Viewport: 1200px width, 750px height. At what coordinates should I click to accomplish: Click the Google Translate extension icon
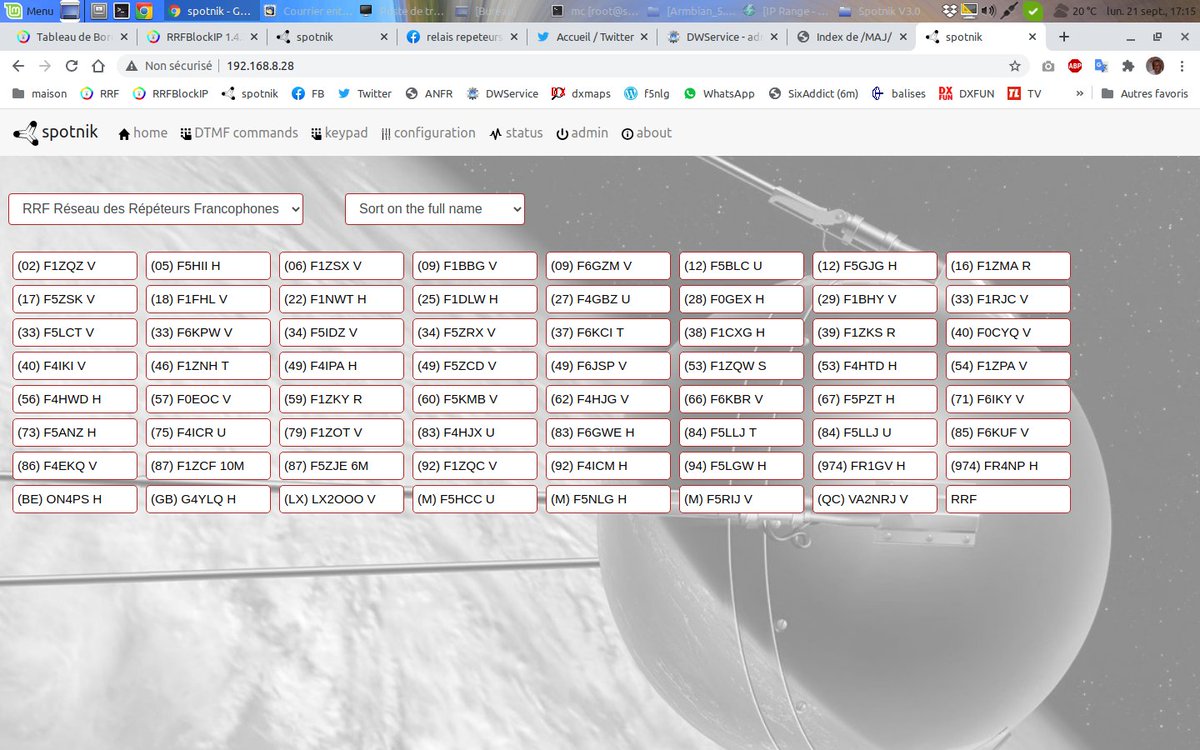click(x=1101, y=66)
